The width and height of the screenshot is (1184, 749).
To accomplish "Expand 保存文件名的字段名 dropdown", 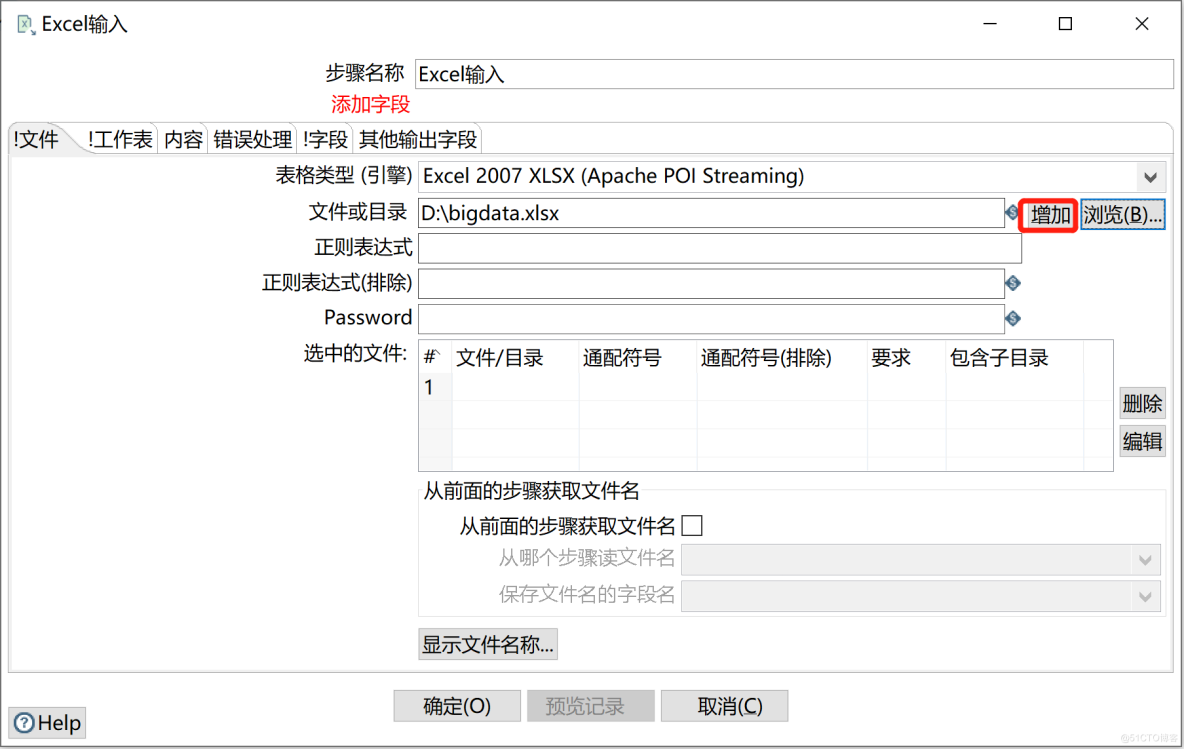I will coord(1145,596).
